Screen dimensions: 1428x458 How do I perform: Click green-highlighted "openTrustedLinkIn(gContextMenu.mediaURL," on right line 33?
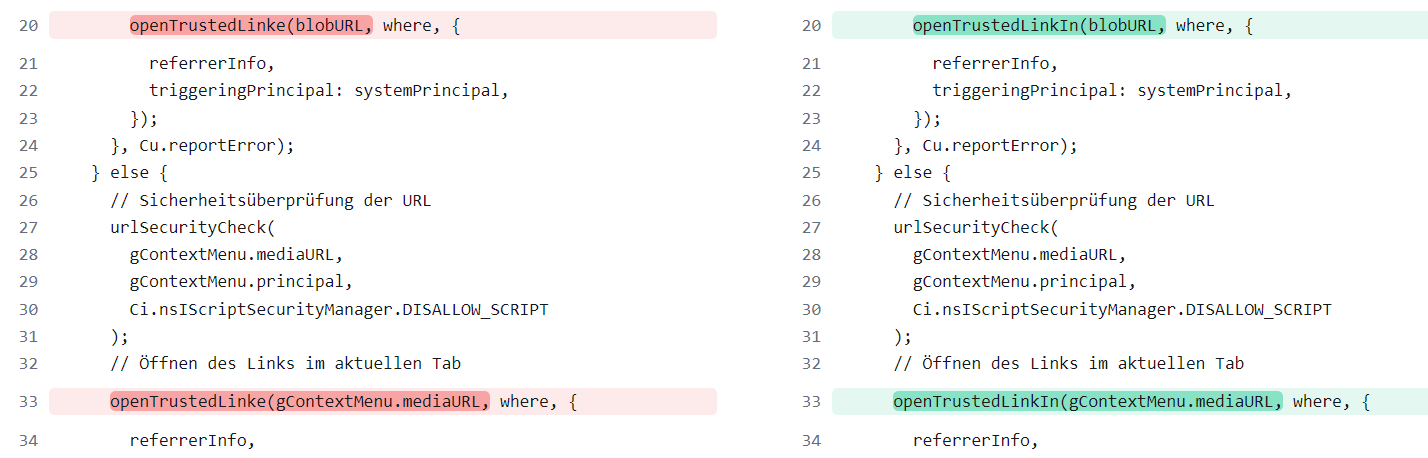tap(1087, 402)
